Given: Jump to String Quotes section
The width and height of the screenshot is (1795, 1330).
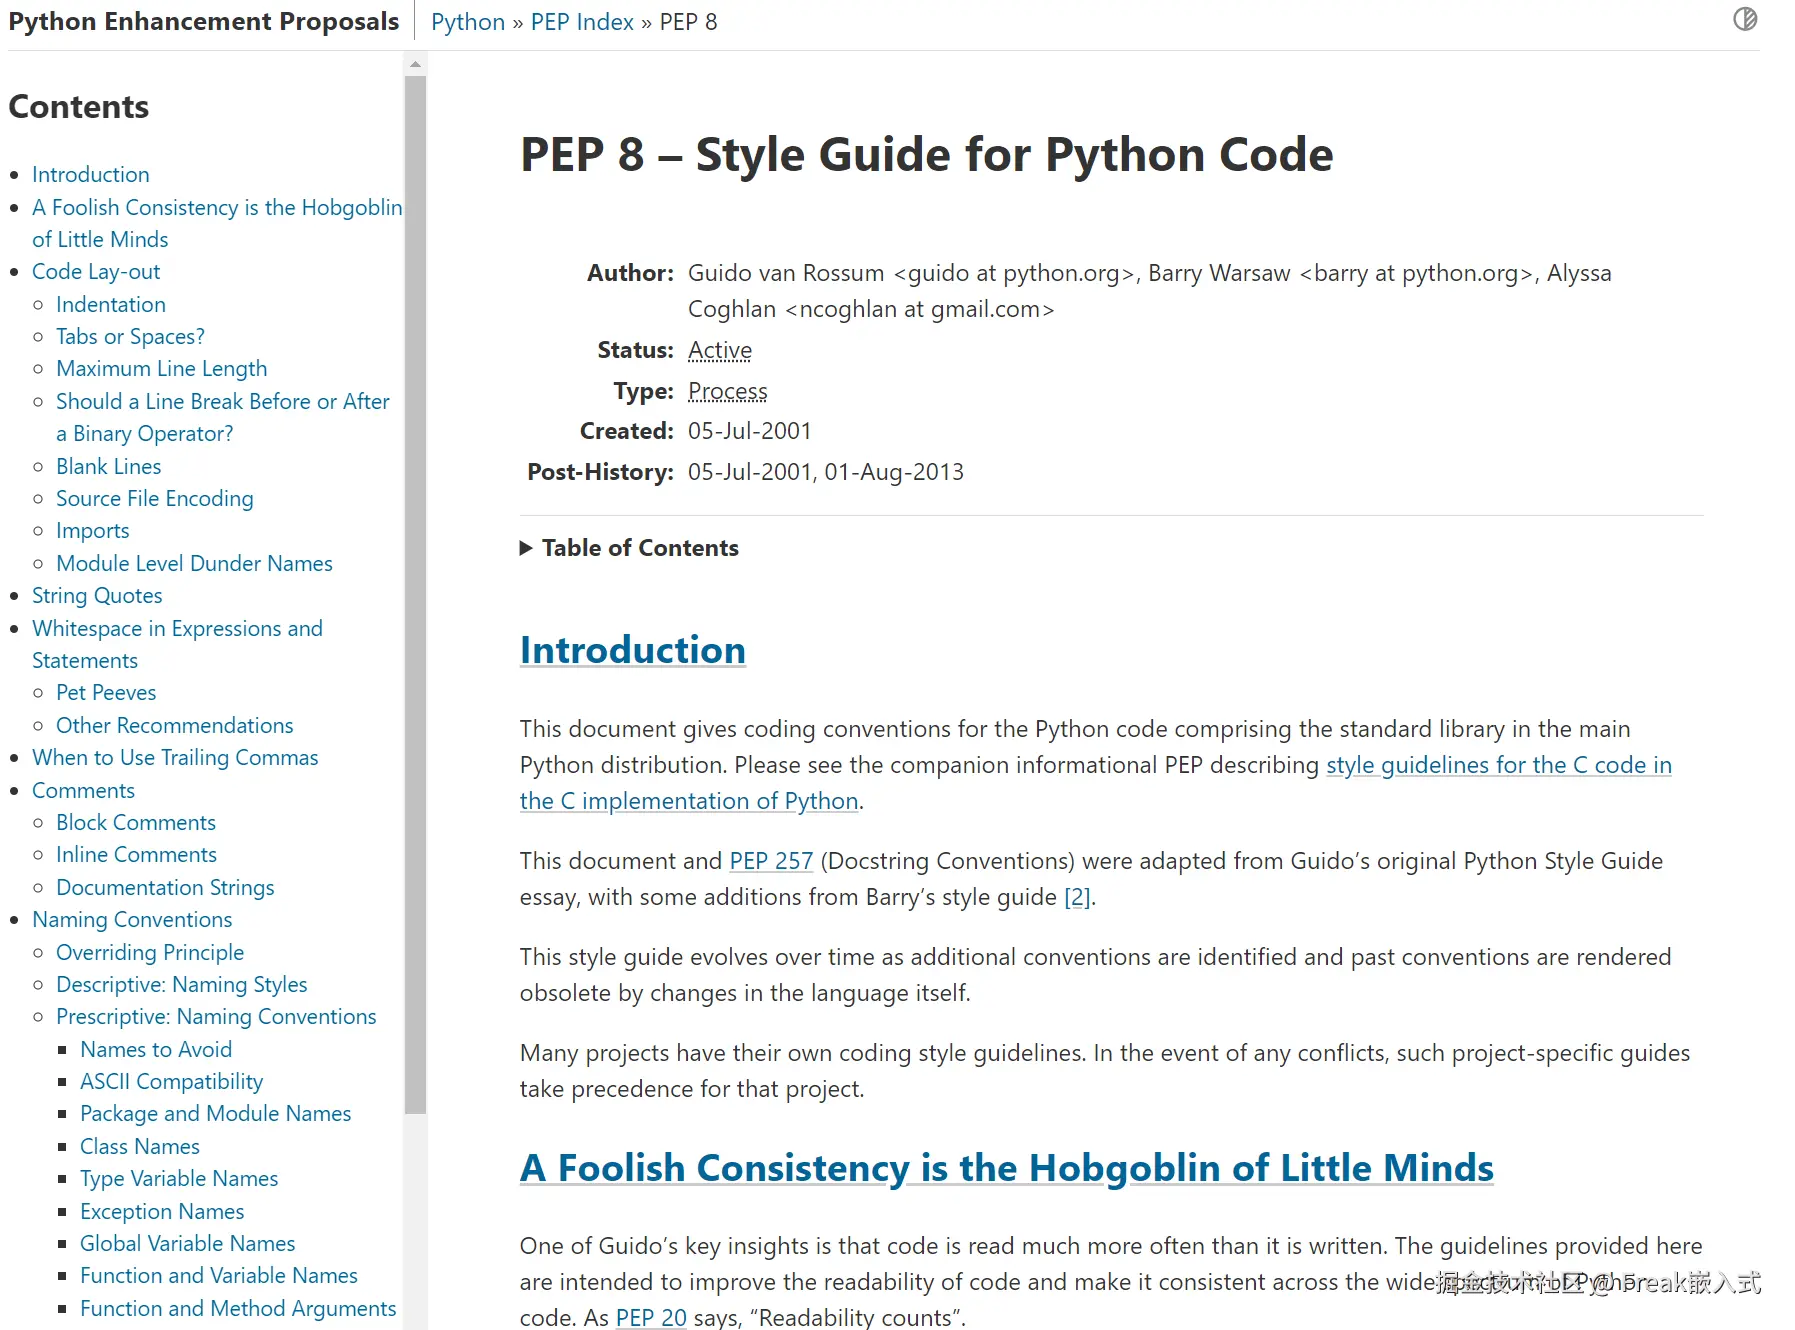Looking at the screenshot, I should click(97, 595).
